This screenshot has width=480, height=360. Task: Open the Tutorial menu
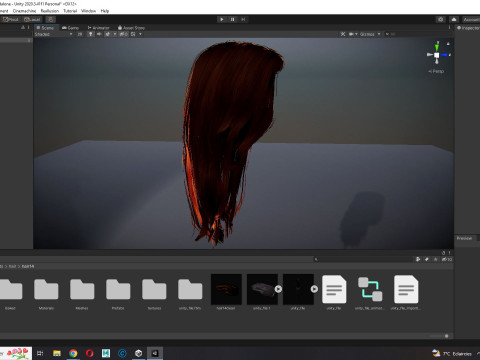[x=70, y=11]
